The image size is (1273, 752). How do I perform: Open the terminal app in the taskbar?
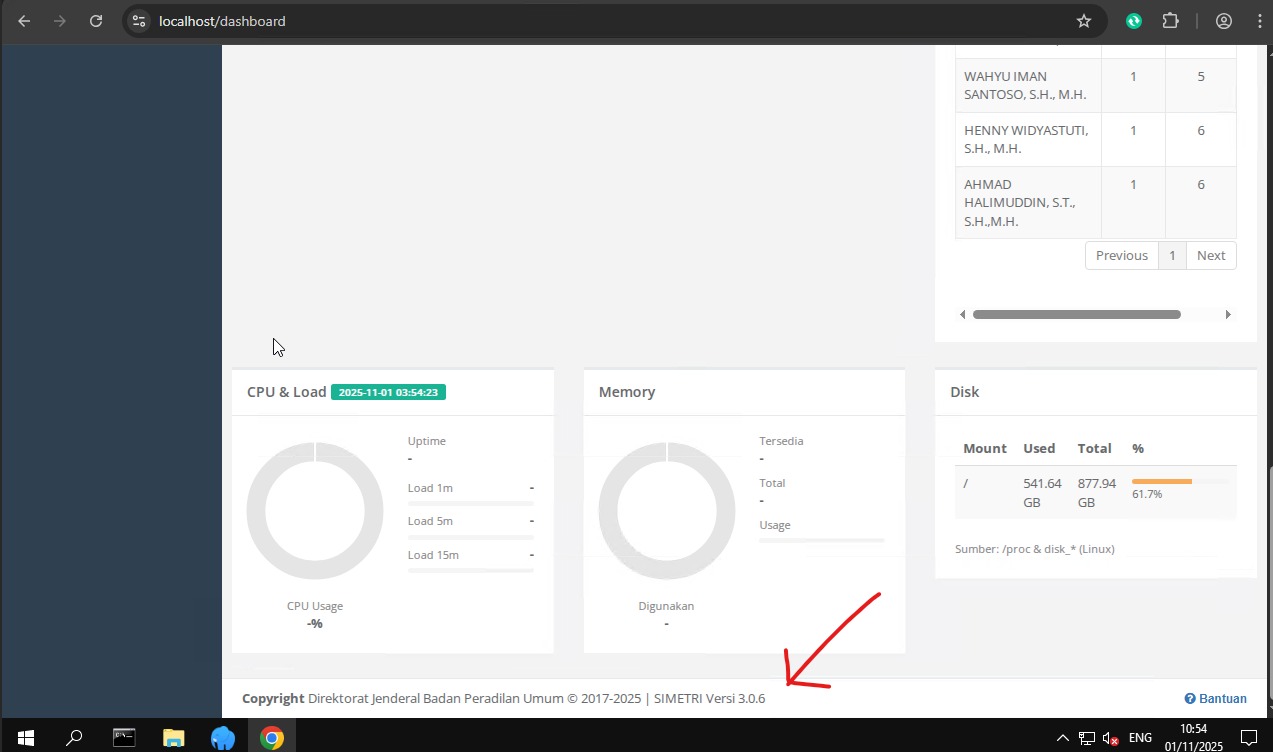[124, 739]
